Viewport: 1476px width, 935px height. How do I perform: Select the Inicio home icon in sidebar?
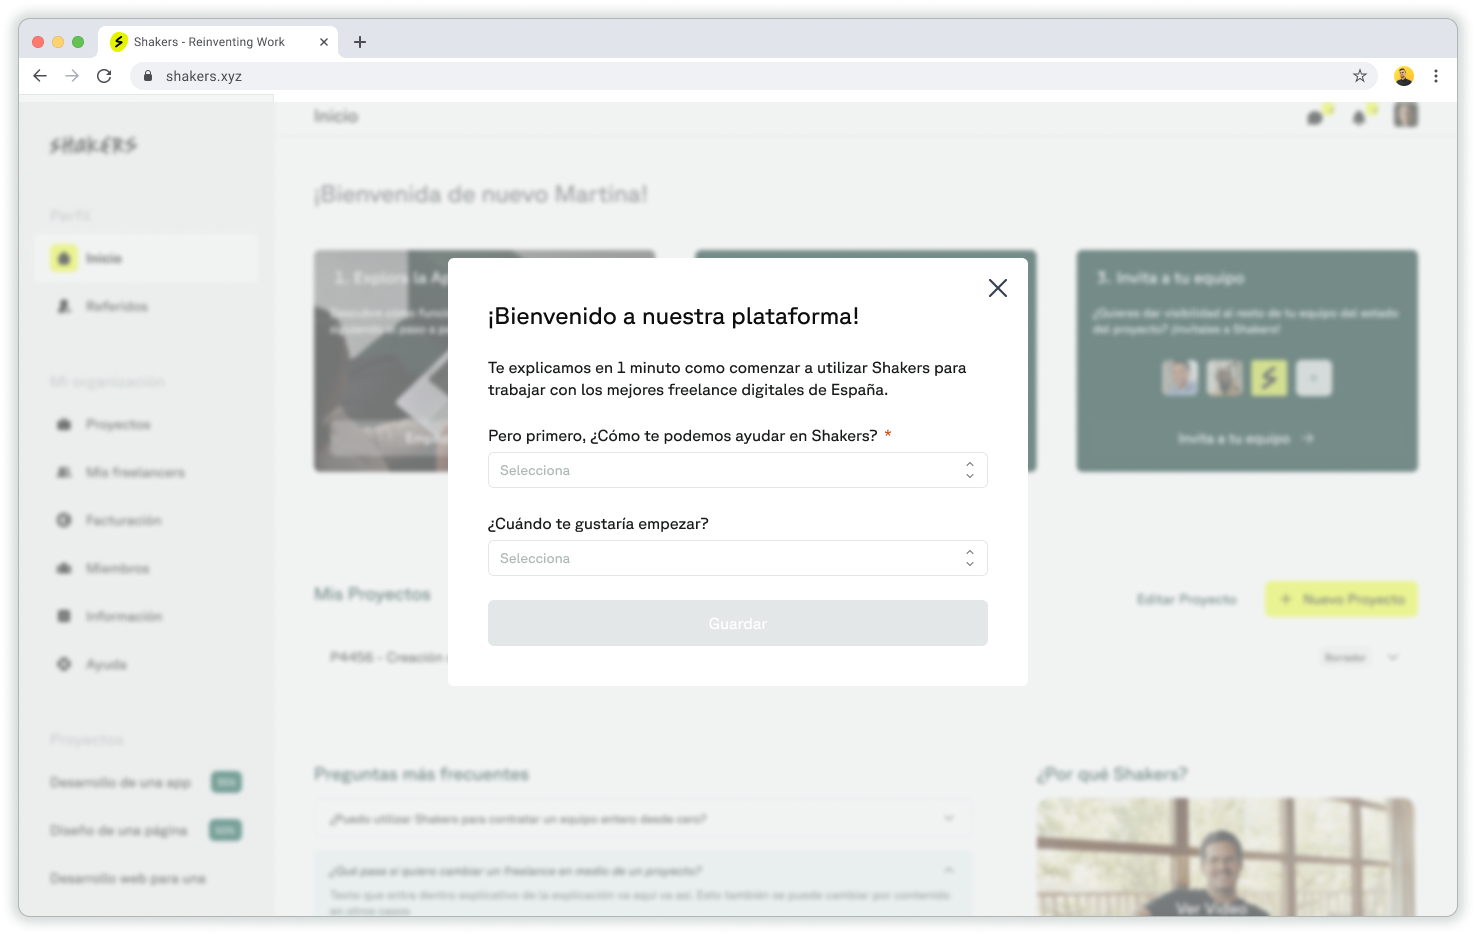[64, 258]
